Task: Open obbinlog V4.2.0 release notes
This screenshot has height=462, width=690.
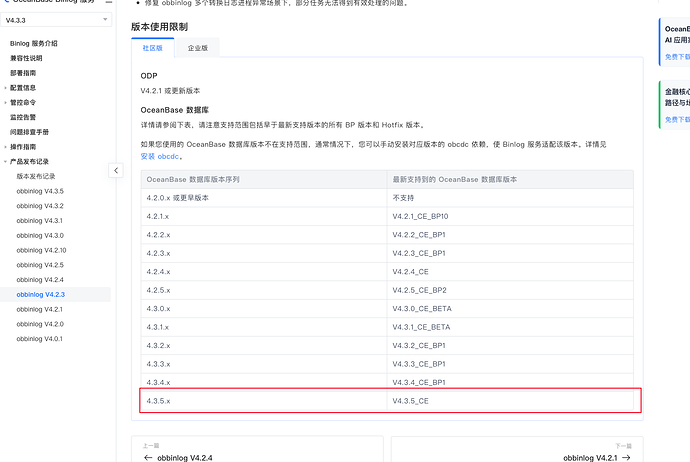Action: tap(40, 324)
